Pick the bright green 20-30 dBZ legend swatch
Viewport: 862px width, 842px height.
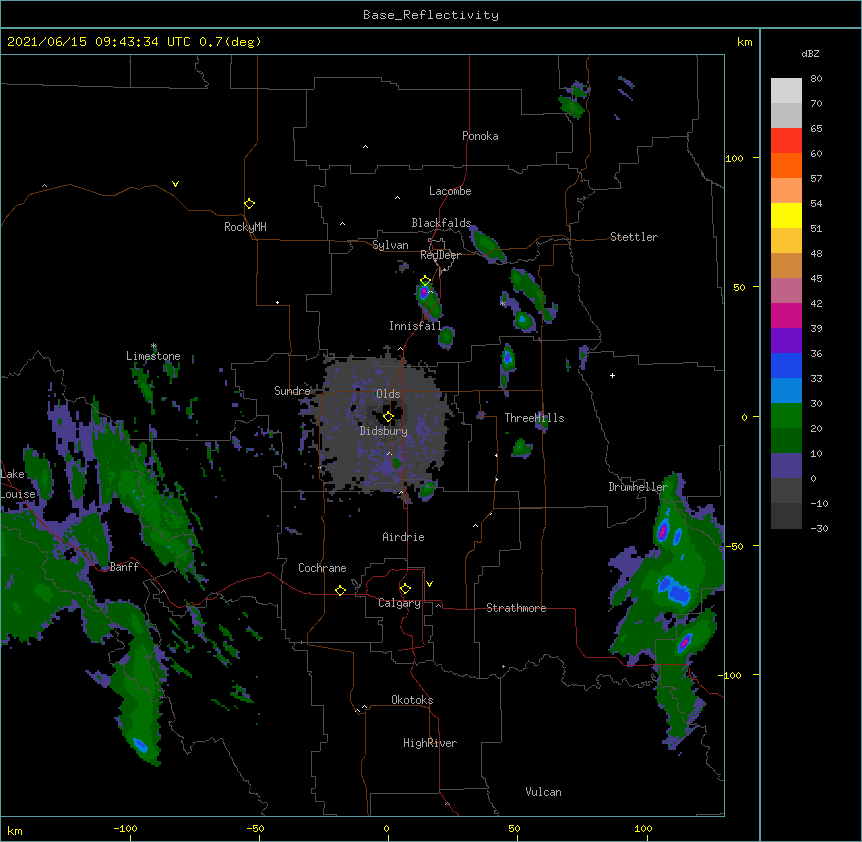[x=786, y=416]
